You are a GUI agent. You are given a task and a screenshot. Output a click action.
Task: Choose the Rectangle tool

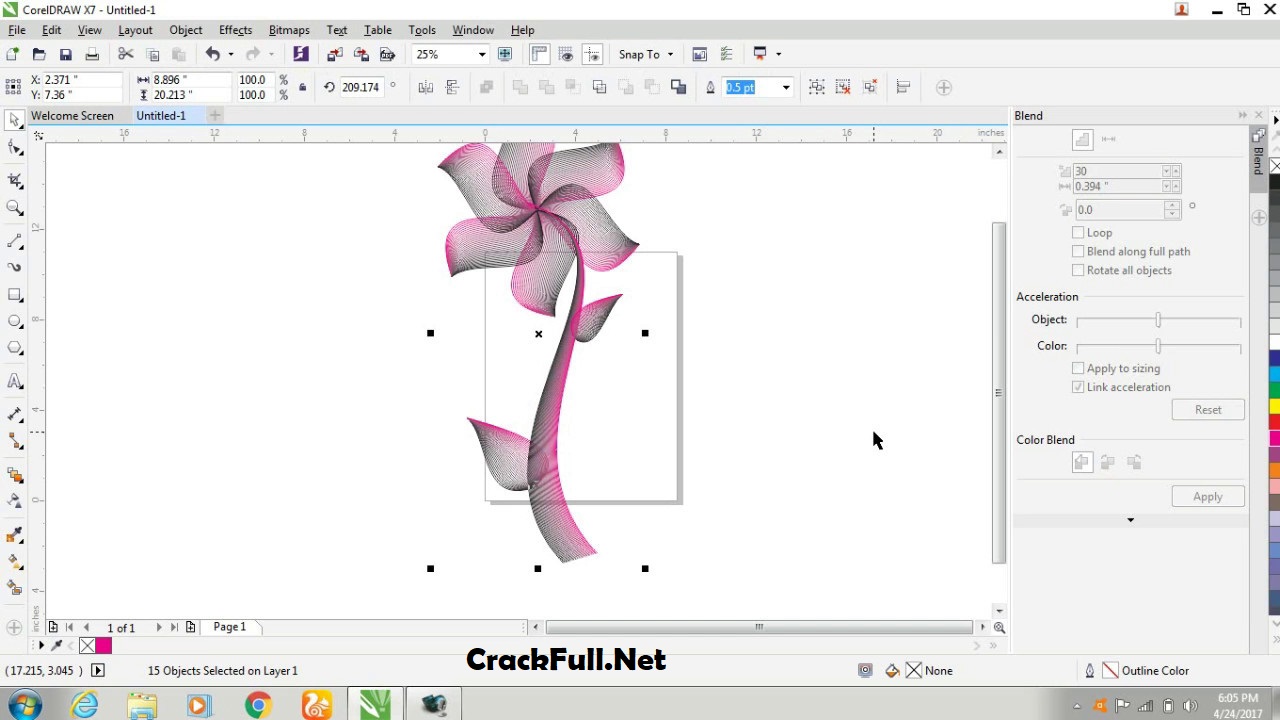[15, 295]
